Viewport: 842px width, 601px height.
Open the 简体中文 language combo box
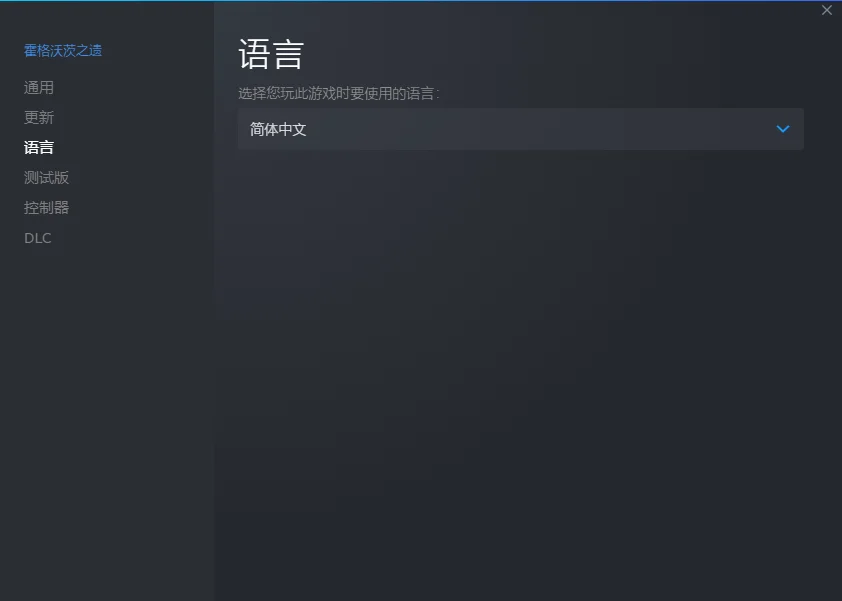click(x=521, y=129)
